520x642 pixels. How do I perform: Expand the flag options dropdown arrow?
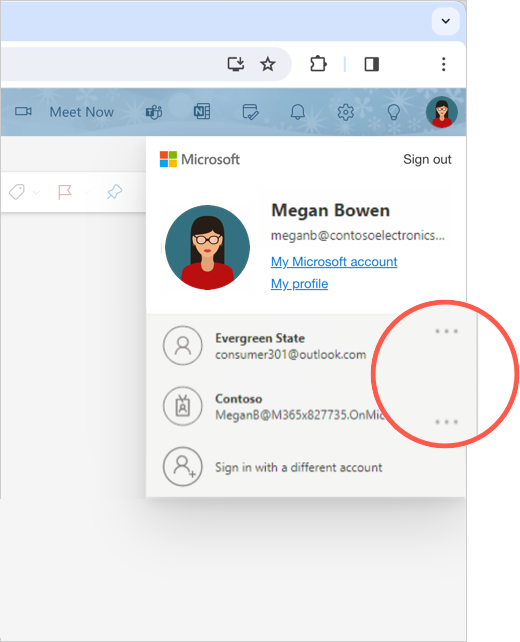coord(86,192)
